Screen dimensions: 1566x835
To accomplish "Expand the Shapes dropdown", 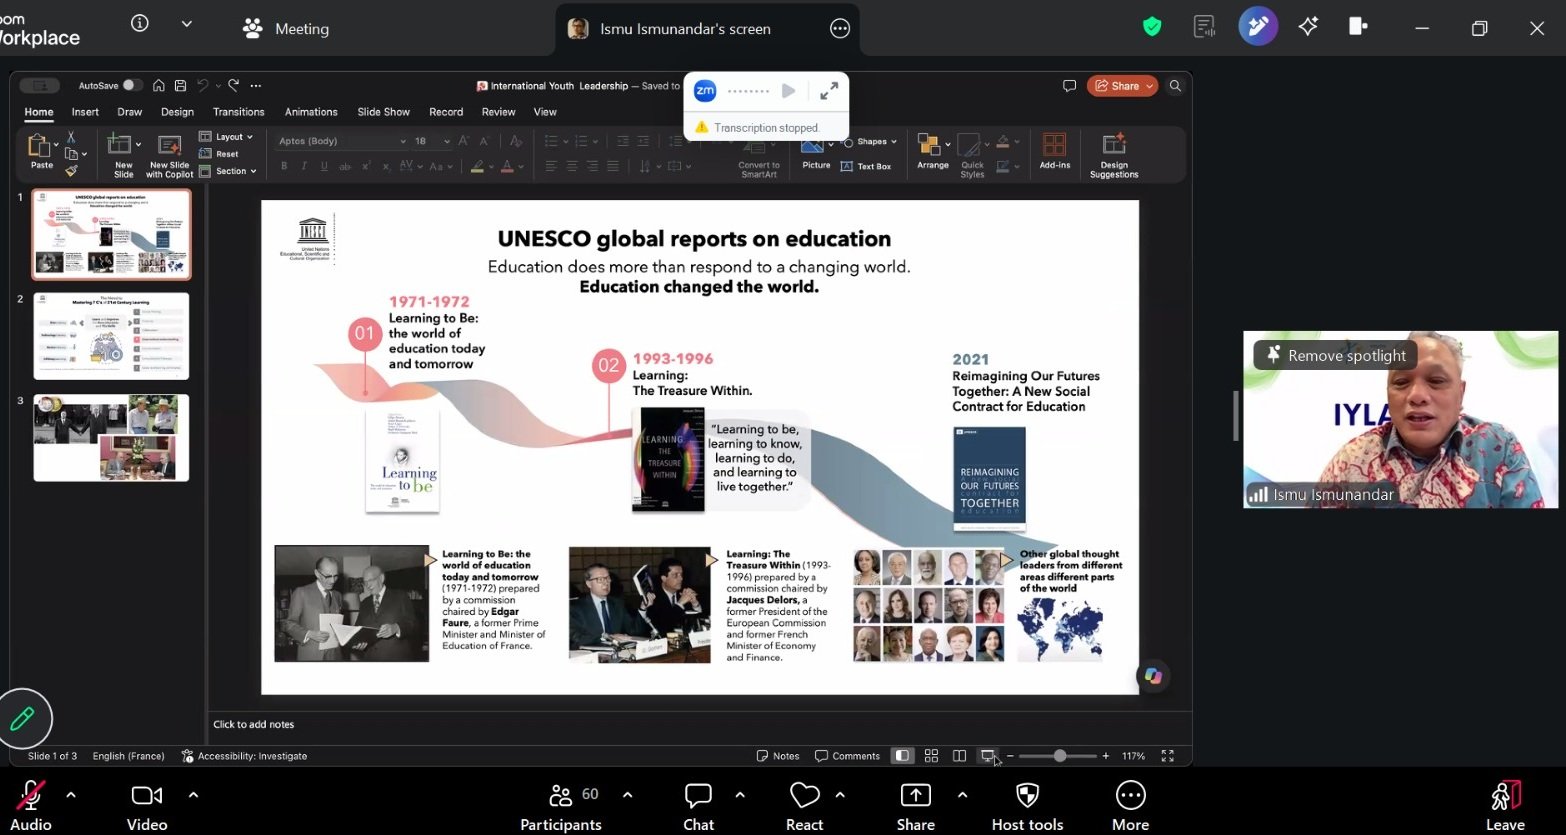I will click(894, 142).
